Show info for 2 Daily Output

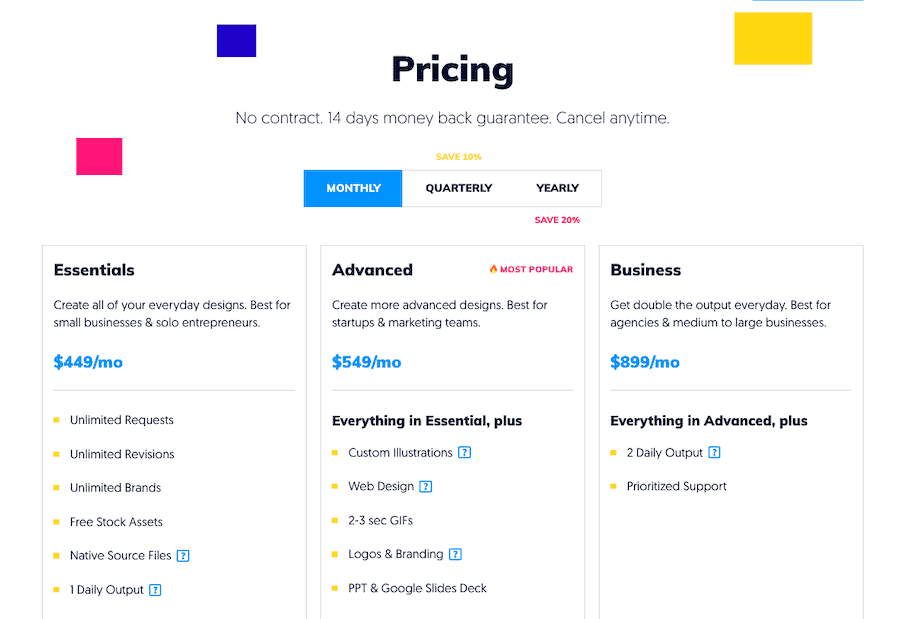click(714, 452)
